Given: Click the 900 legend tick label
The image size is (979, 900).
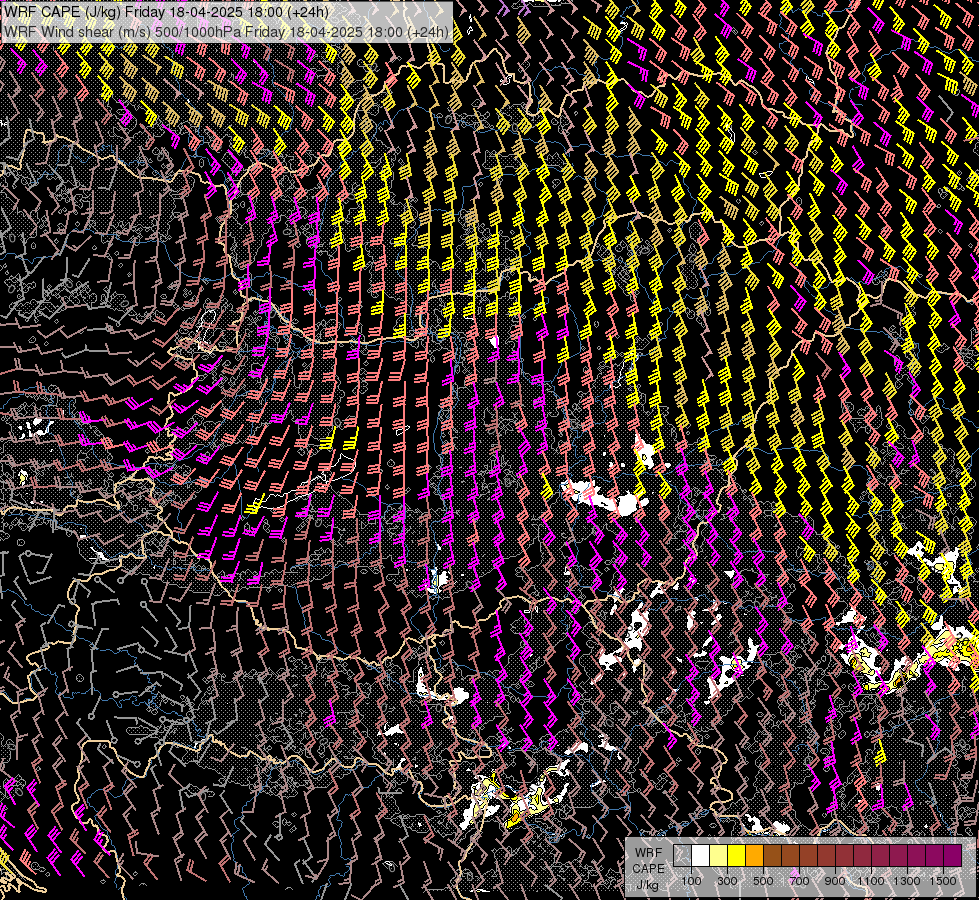Looking at the screenshot, I should [835, 881].
